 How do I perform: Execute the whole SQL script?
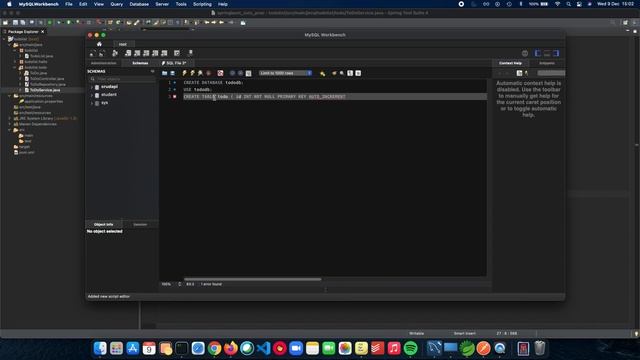(x=184, y=73)
